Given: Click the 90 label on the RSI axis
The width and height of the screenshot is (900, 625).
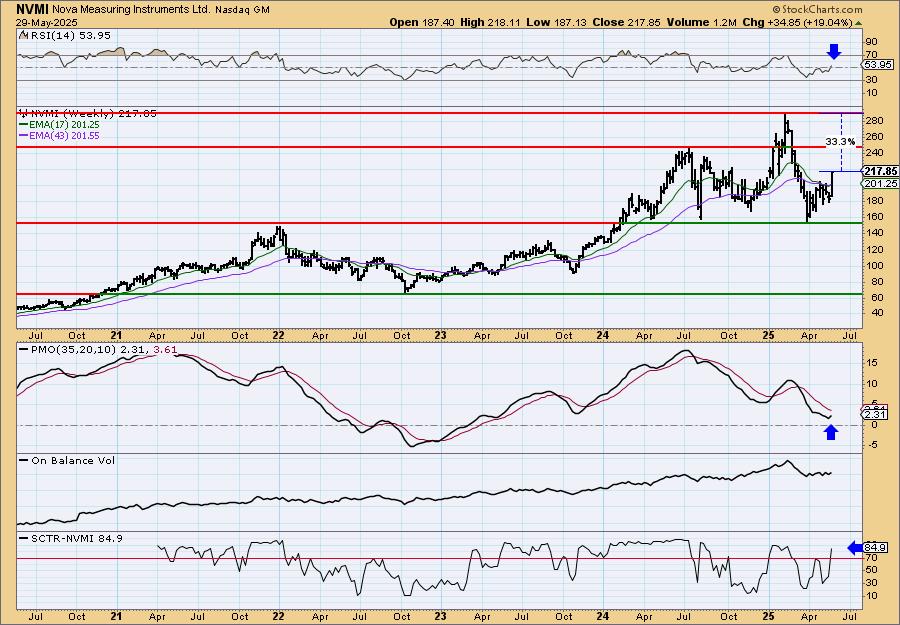Looking at the screenshot, I should pyautogui.click(x=872, y=42).
